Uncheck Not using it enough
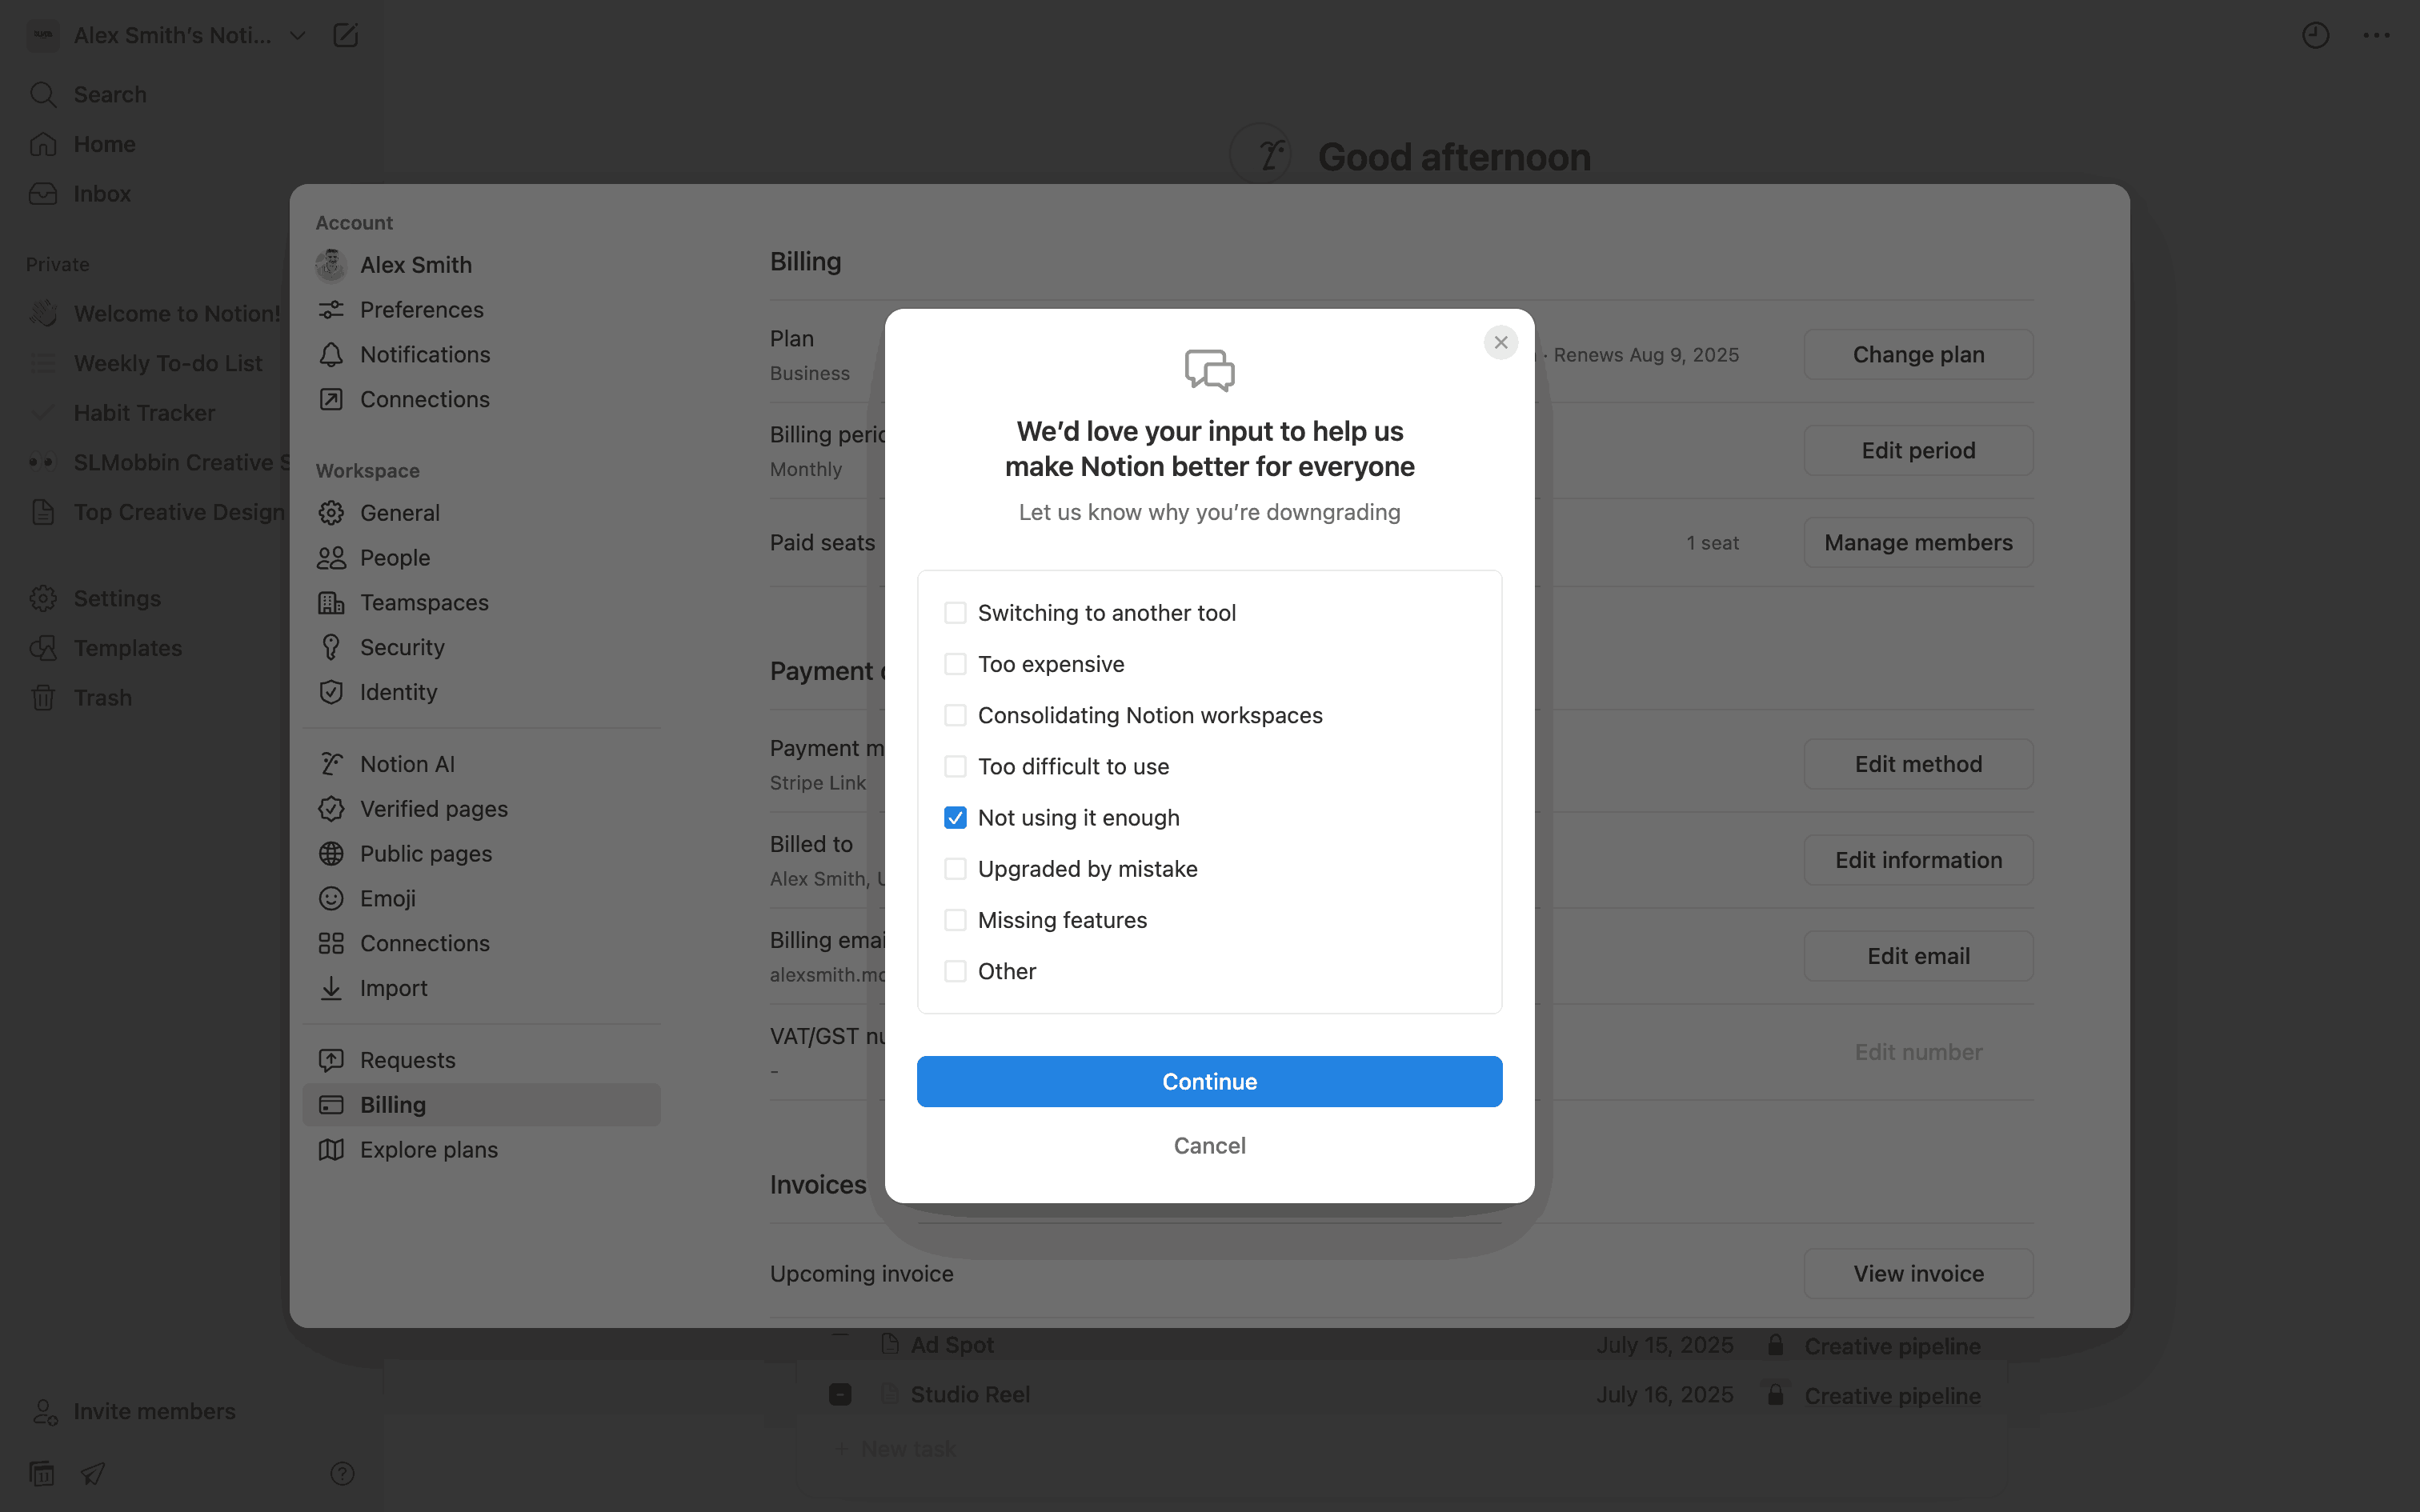 pos(955,818)
